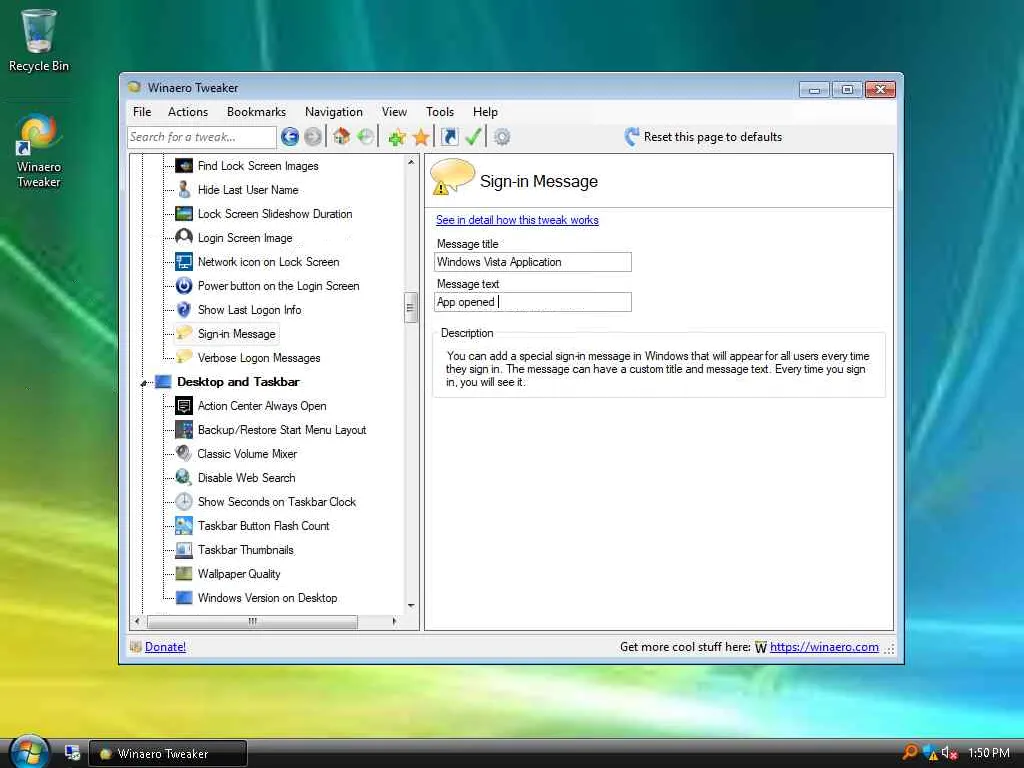Click Winaero Tweaker taskbar button
1024x768 pixels.
(x=168, y=753)
